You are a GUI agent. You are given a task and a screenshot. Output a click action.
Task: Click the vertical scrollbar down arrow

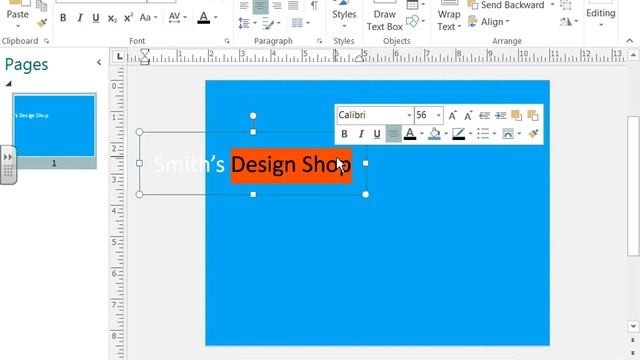pos(633,326)
